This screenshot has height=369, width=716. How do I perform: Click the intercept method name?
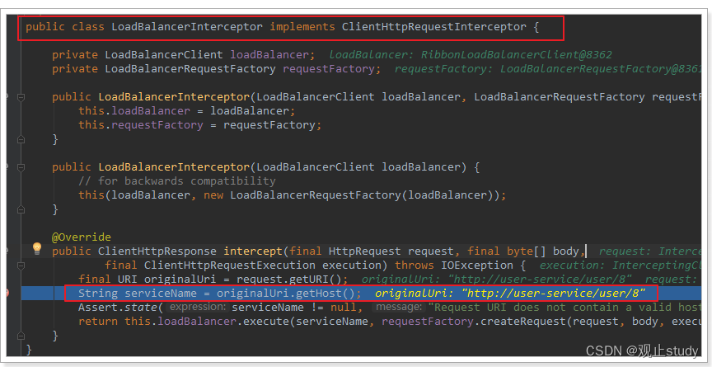[253, 251]
